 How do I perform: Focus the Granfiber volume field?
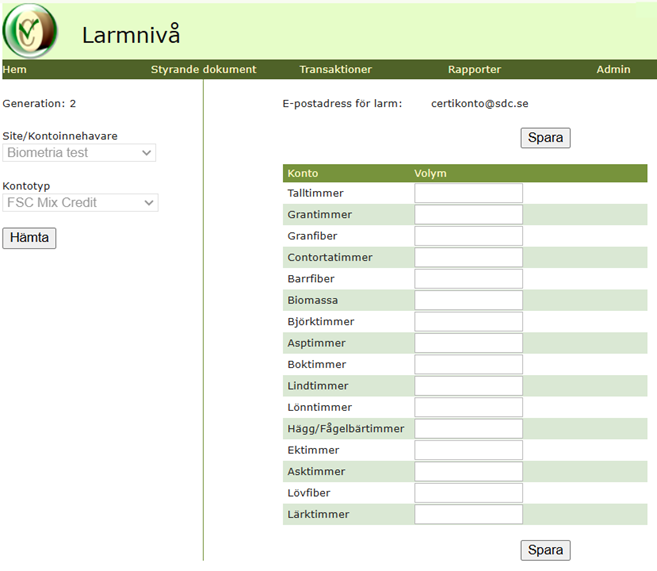point(468,236)
